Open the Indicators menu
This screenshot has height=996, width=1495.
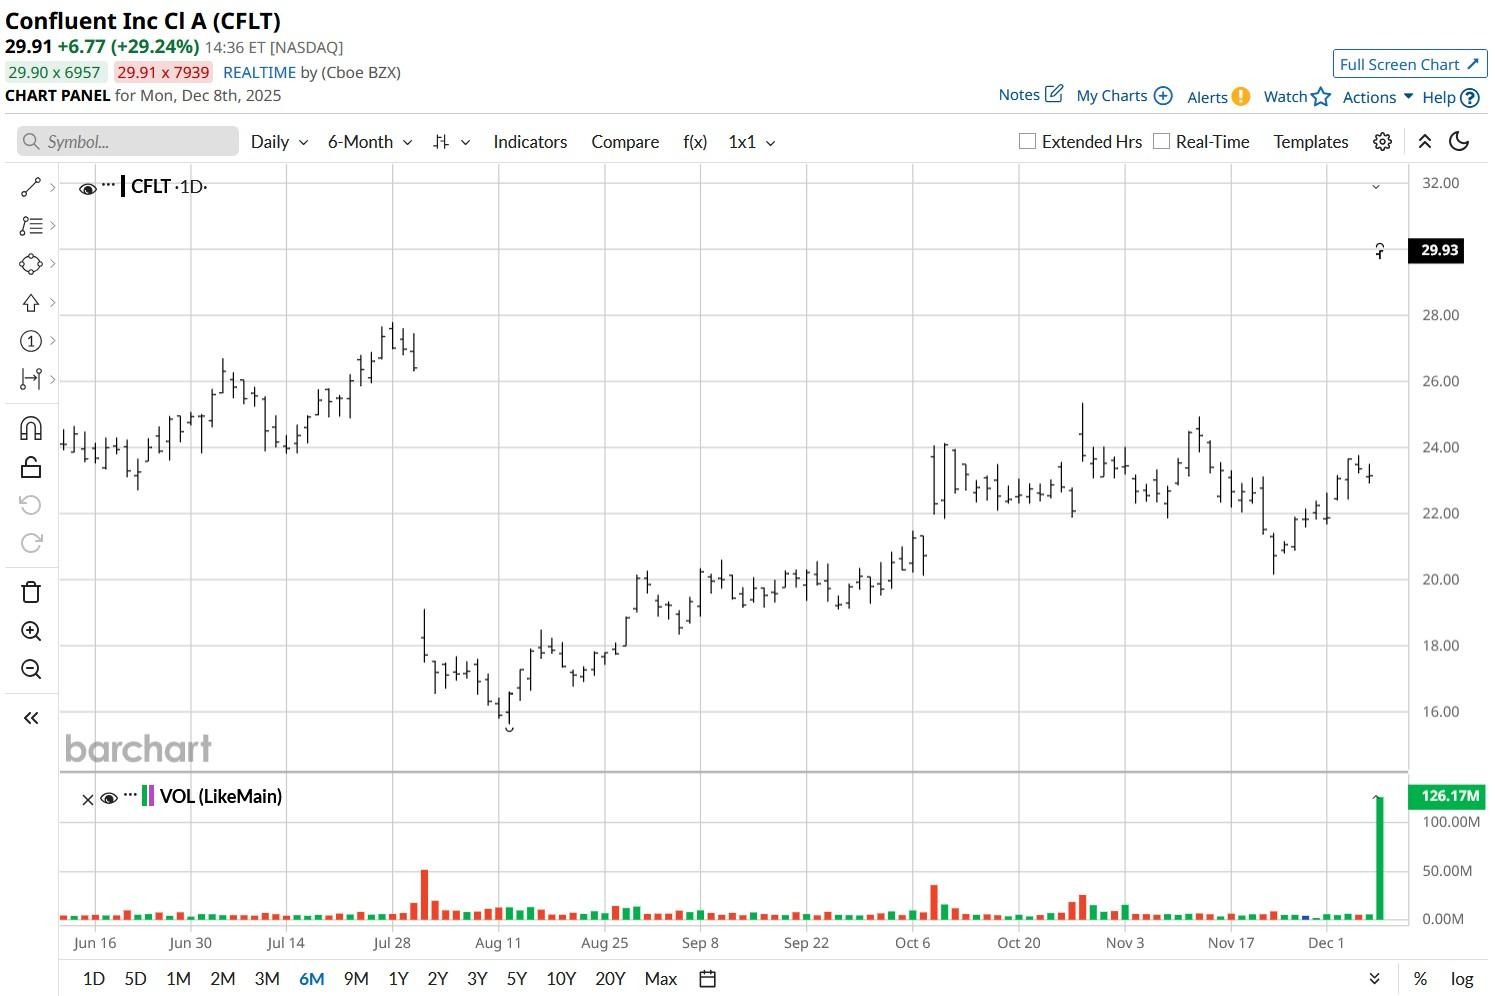click(530, 142)
